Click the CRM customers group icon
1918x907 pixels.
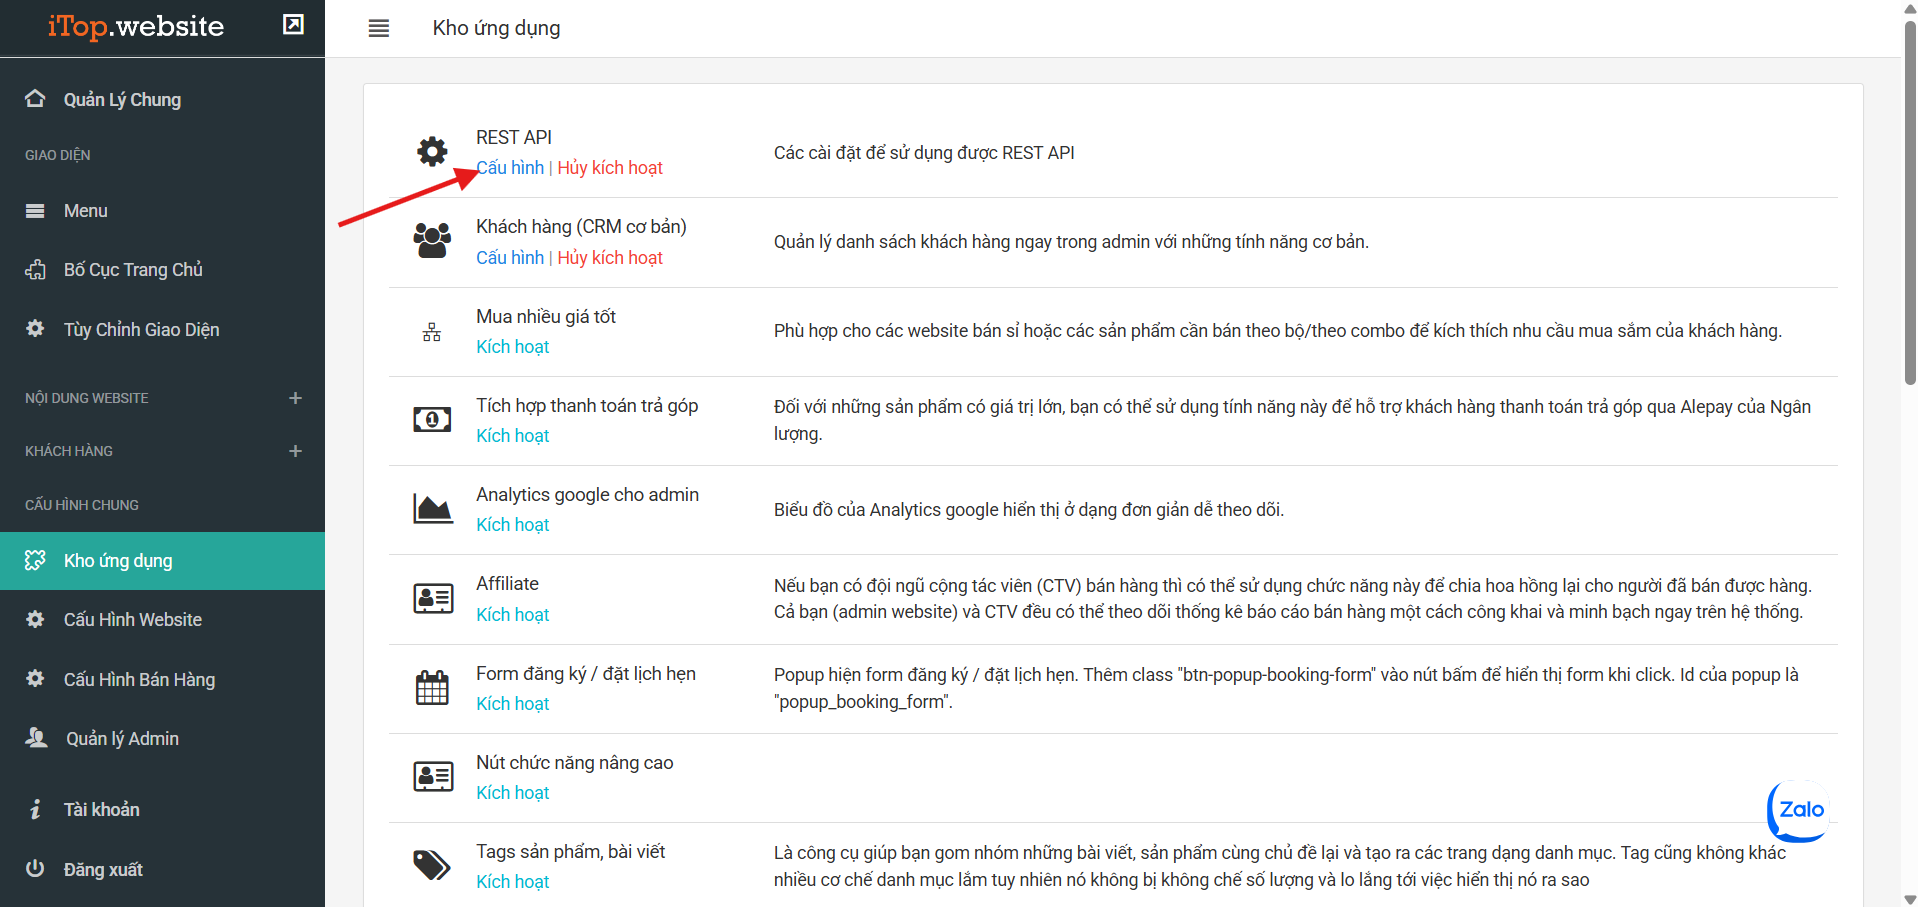pos(432,241)
